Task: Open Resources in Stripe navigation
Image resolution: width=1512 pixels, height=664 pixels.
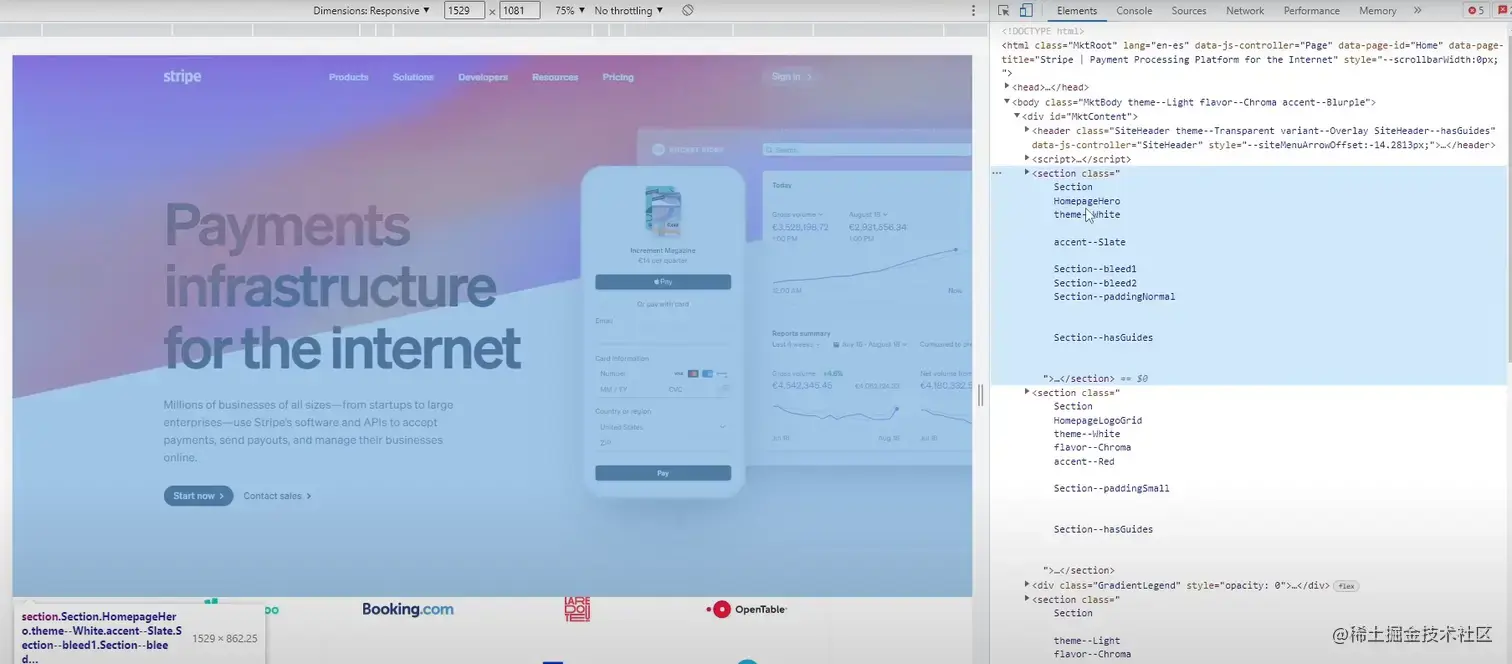Action: [555, 77]
